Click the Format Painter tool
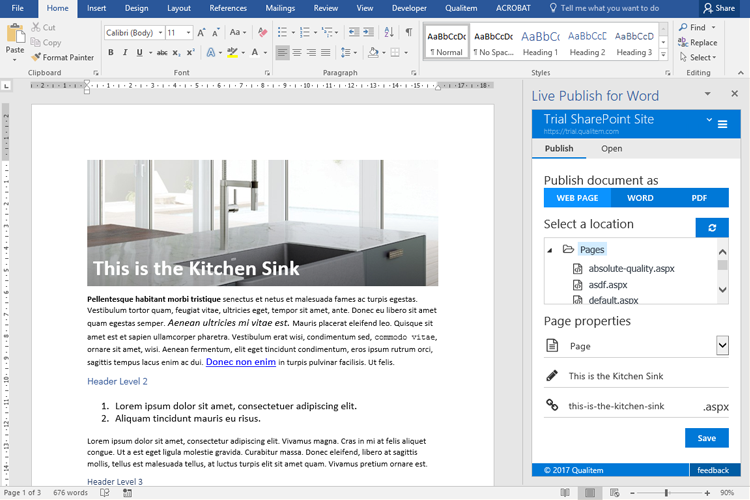This screenshot has height=500, width=750. pos(63,57)
